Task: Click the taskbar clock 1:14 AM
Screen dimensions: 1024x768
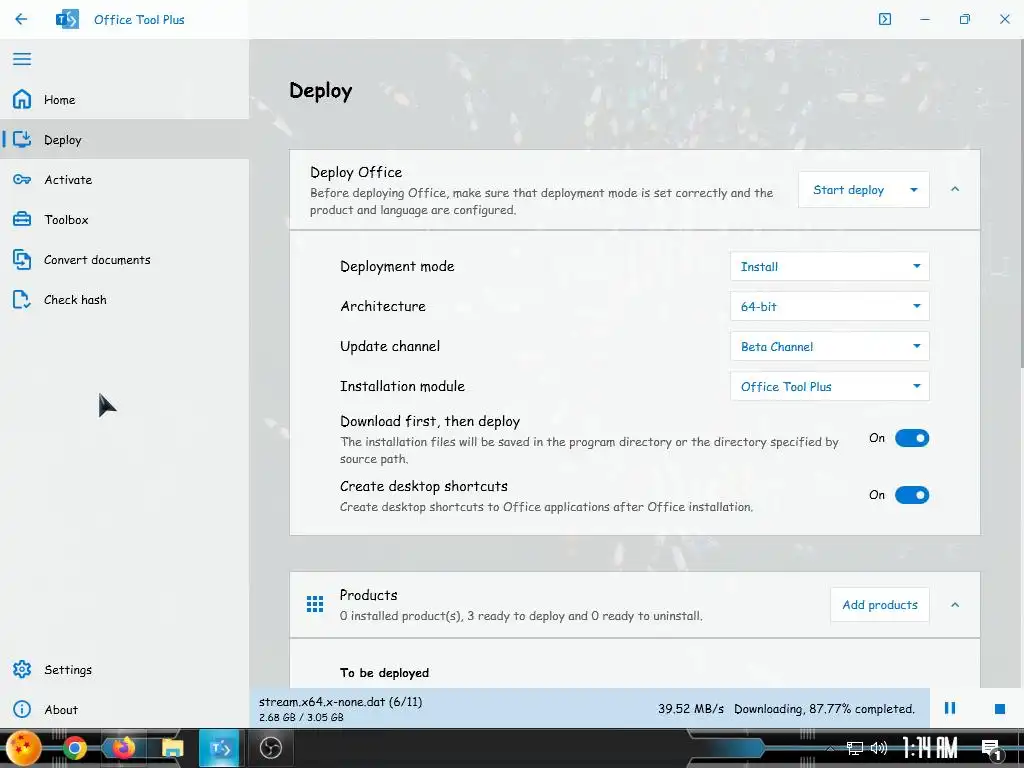Action: (930, 748)
